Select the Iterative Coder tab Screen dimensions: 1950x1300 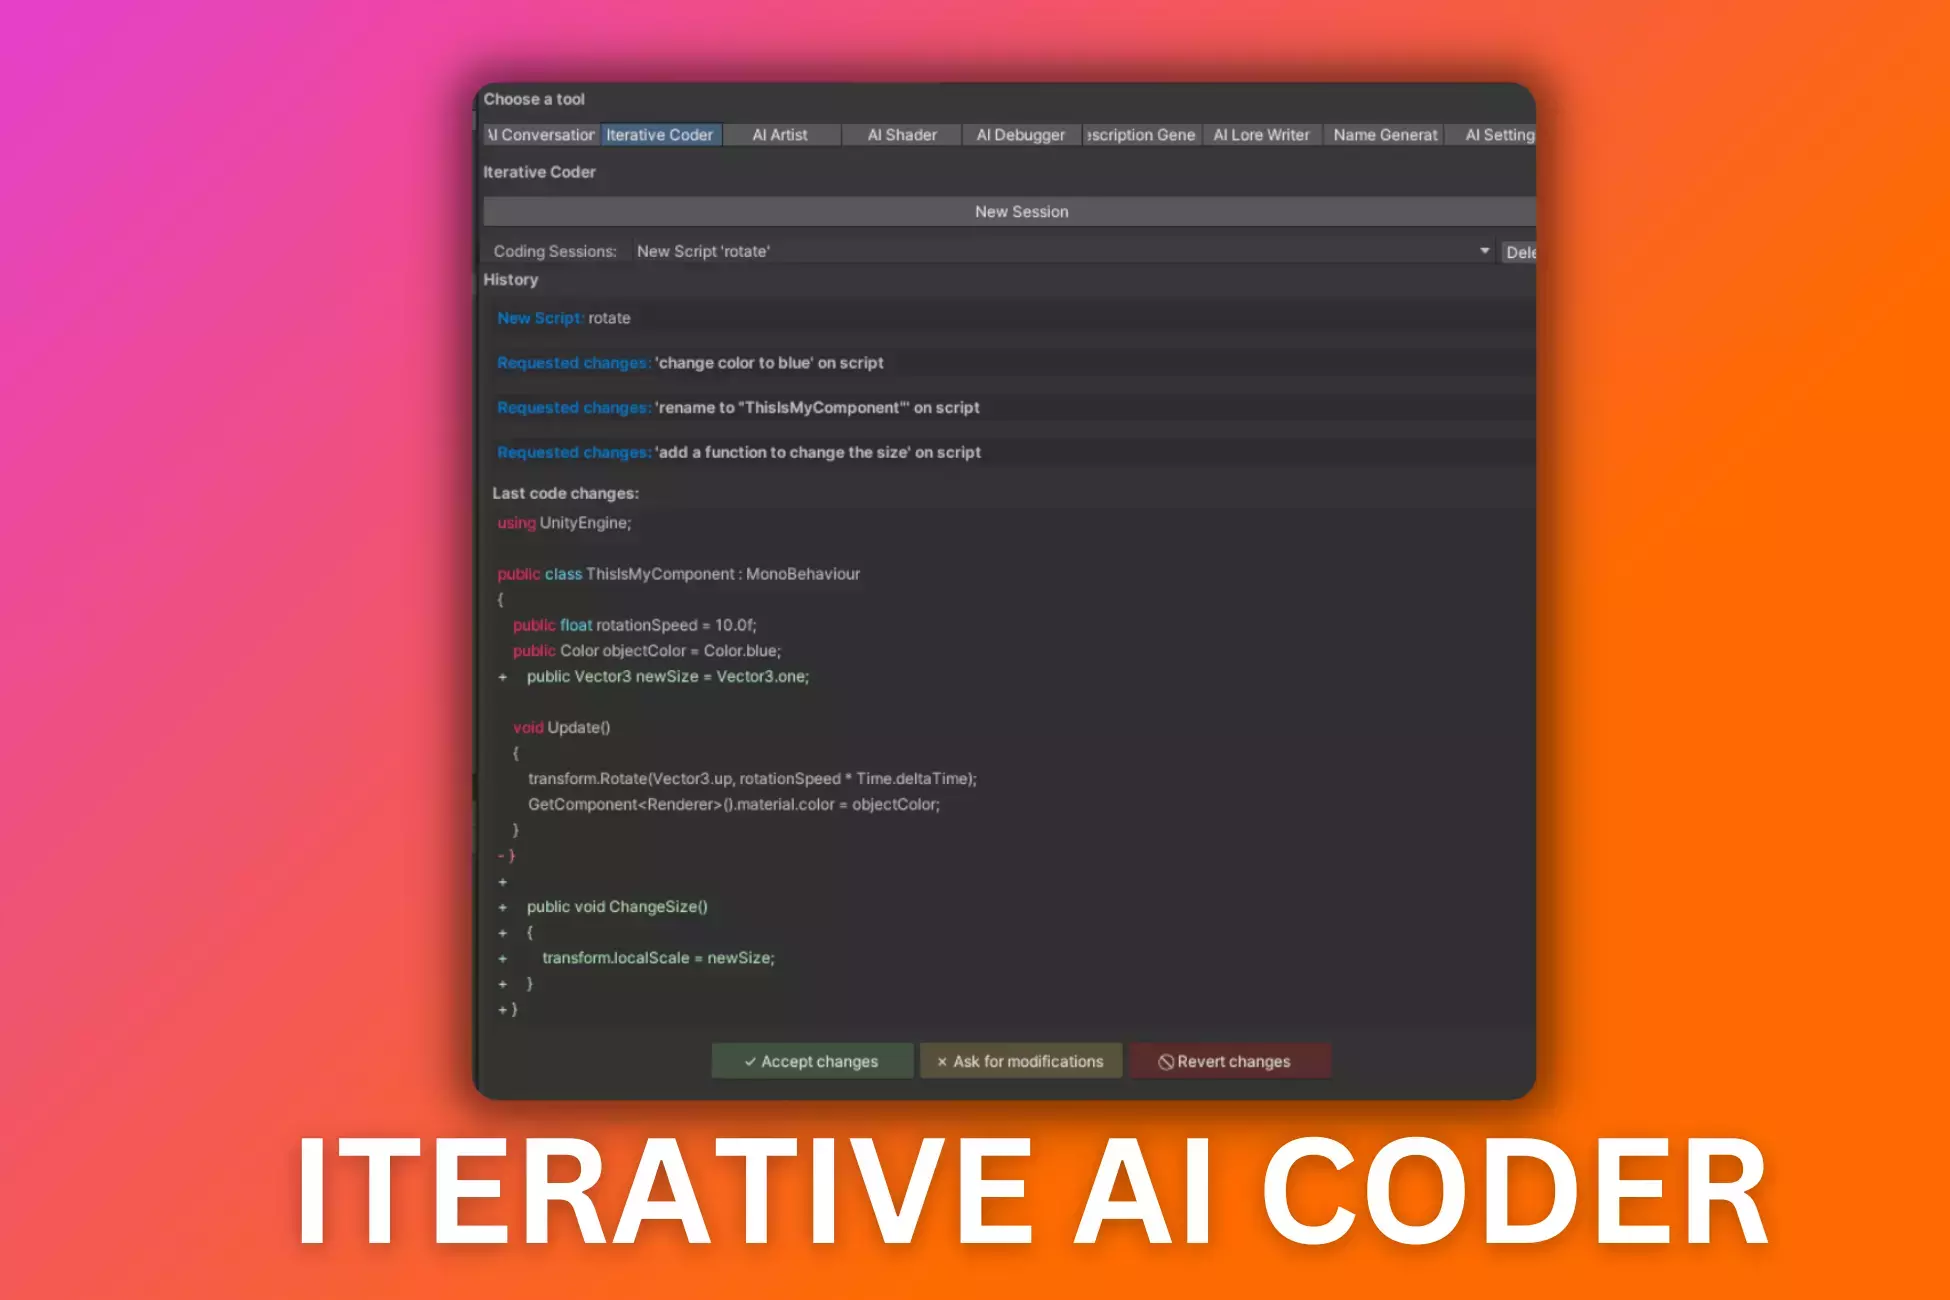tap(660, 135)
